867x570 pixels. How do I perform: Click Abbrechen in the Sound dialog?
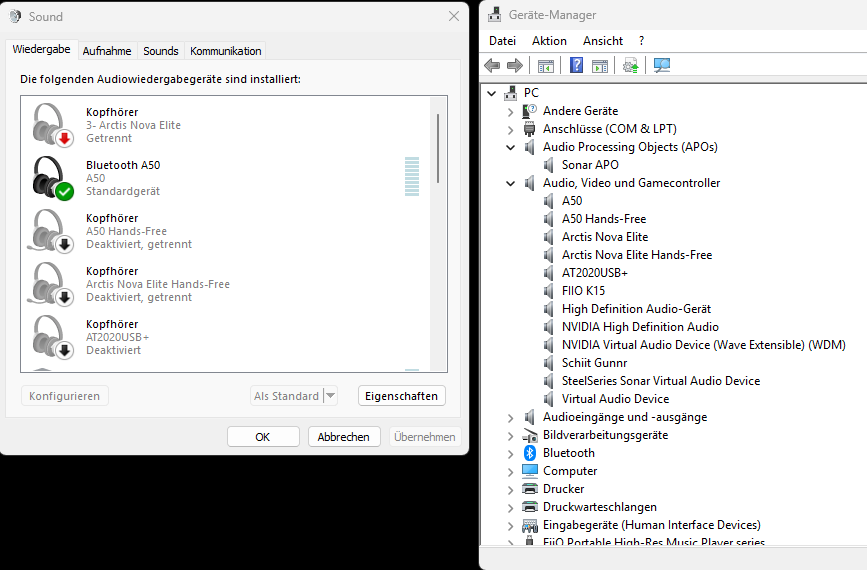(x=344, y=437)
